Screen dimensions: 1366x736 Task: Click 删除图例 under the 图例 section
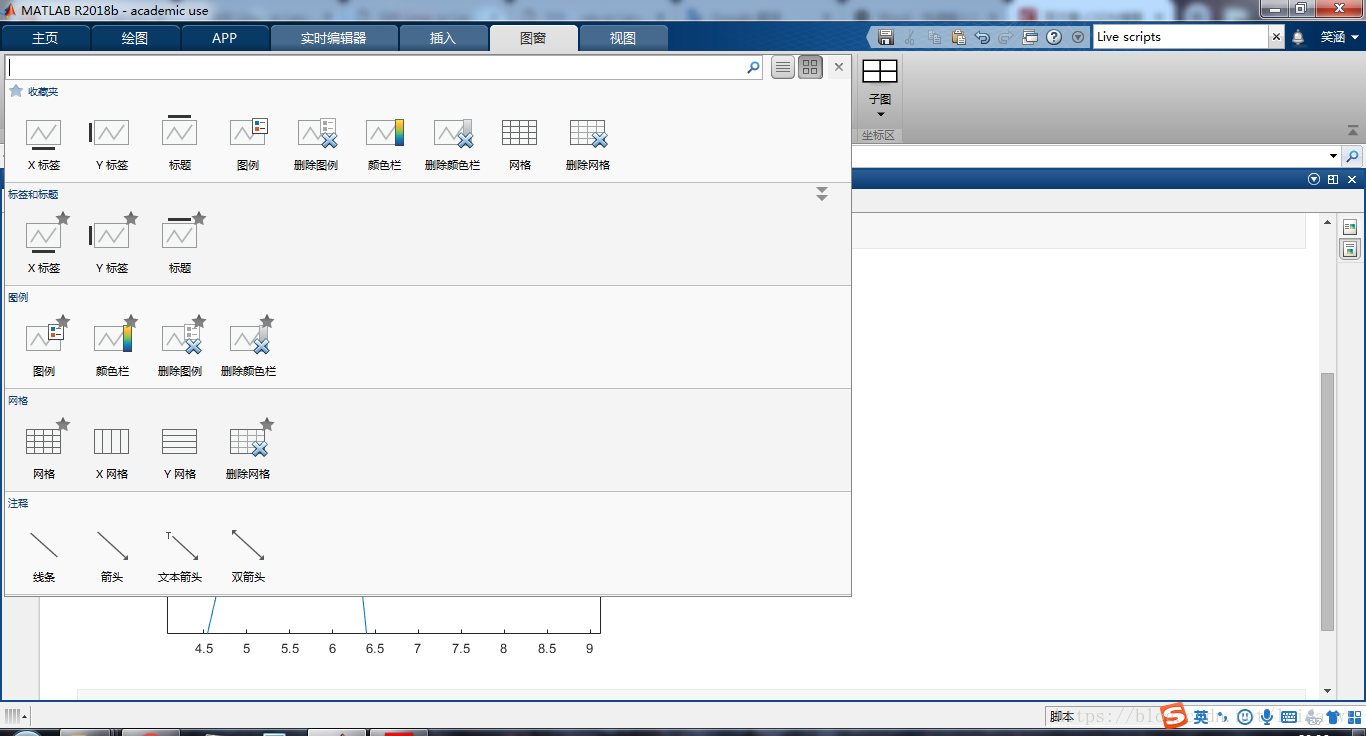pyautogui.click(x=180, y=350)
